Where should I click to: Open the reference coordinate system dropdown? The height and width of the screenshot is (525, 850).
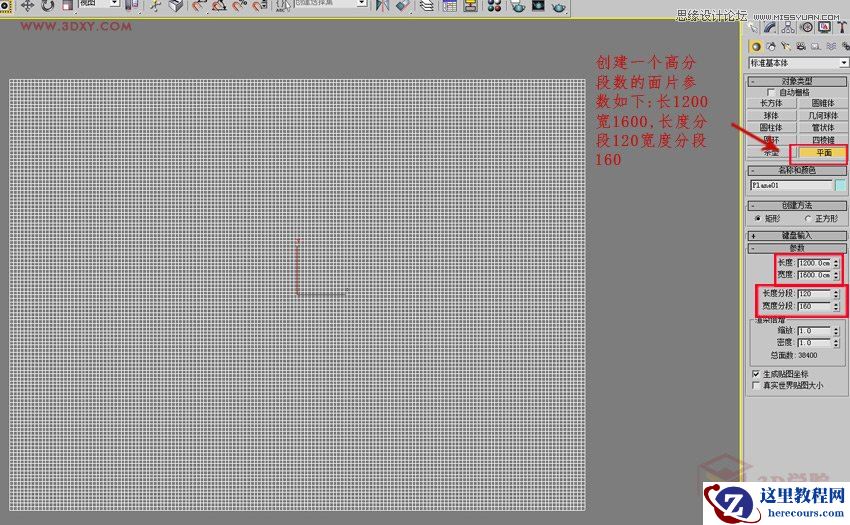[x=99, y=3]
